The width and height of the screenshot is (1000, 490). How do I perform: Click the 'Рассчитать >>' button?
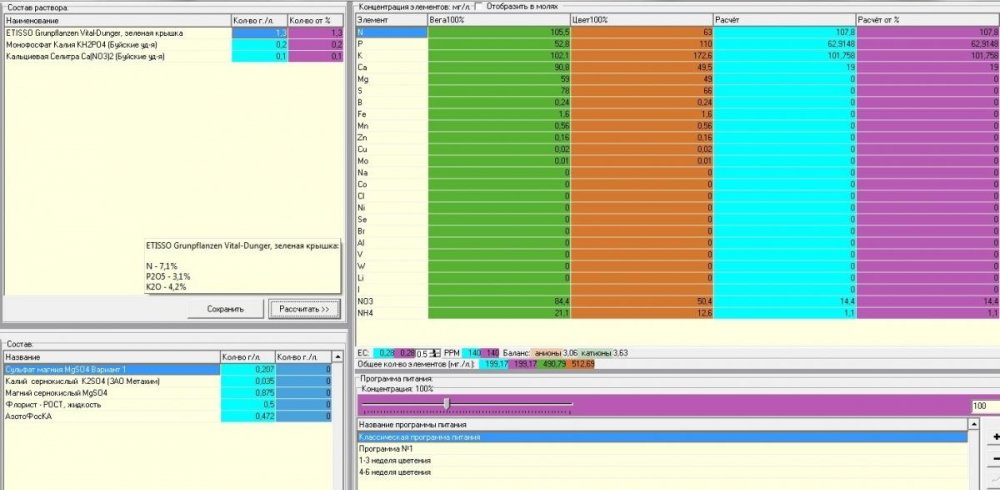(304, 309)
